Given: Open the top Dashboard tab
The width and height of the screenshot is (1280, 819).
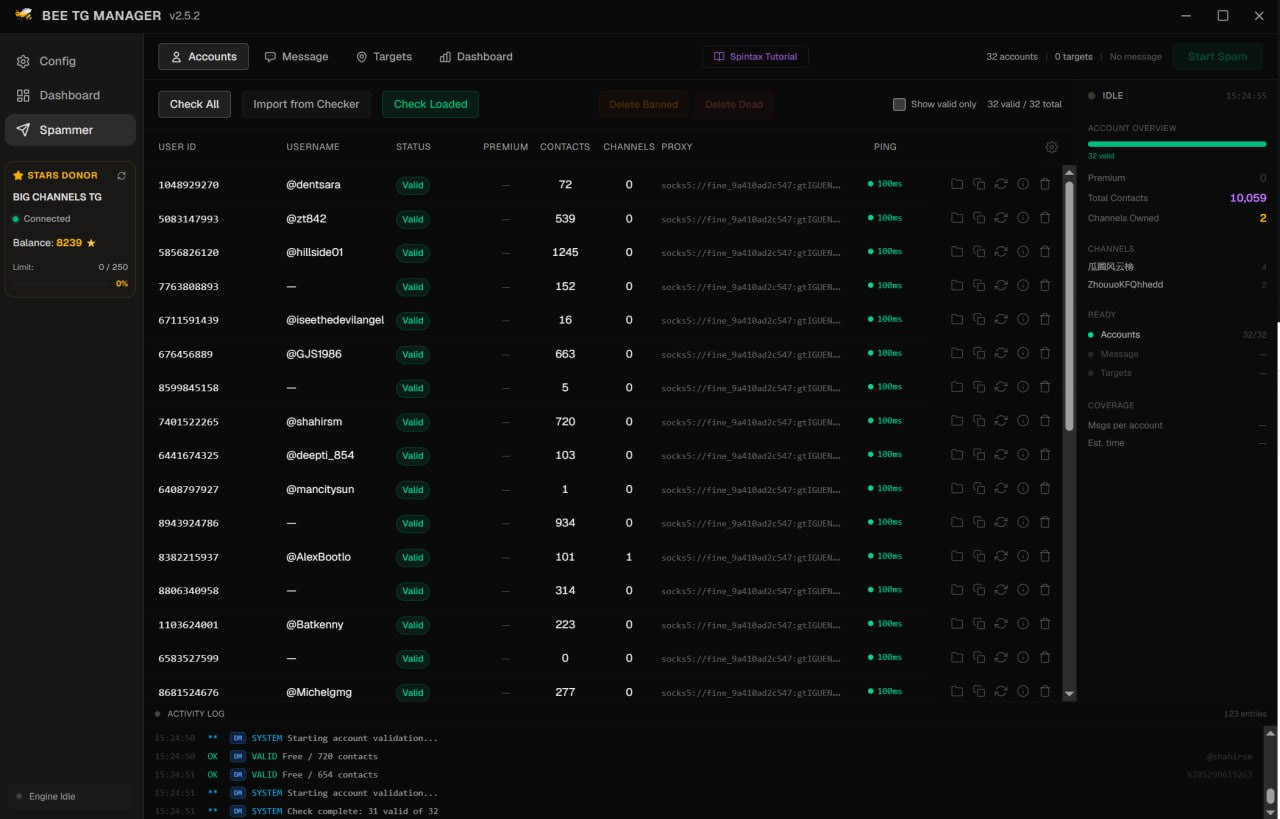Looking at the screenshot, I should (476, 57).
